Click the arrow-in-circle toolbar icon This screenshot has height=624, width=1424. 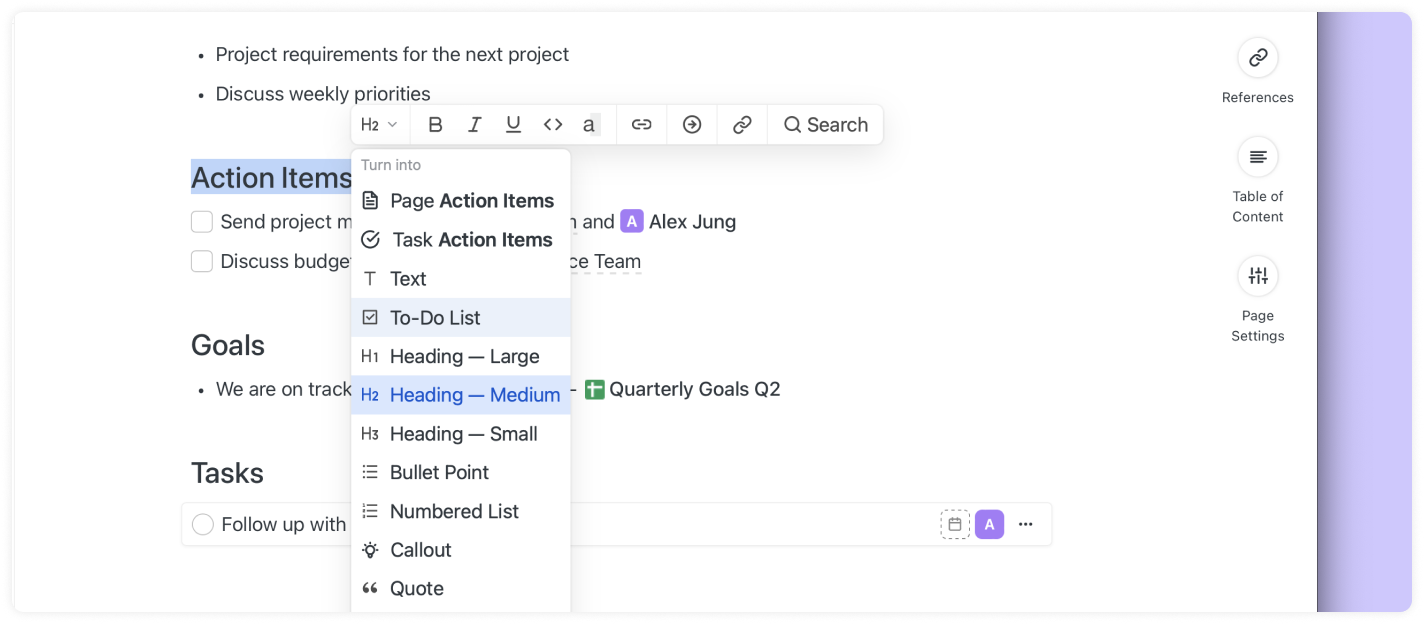point(692,125)
